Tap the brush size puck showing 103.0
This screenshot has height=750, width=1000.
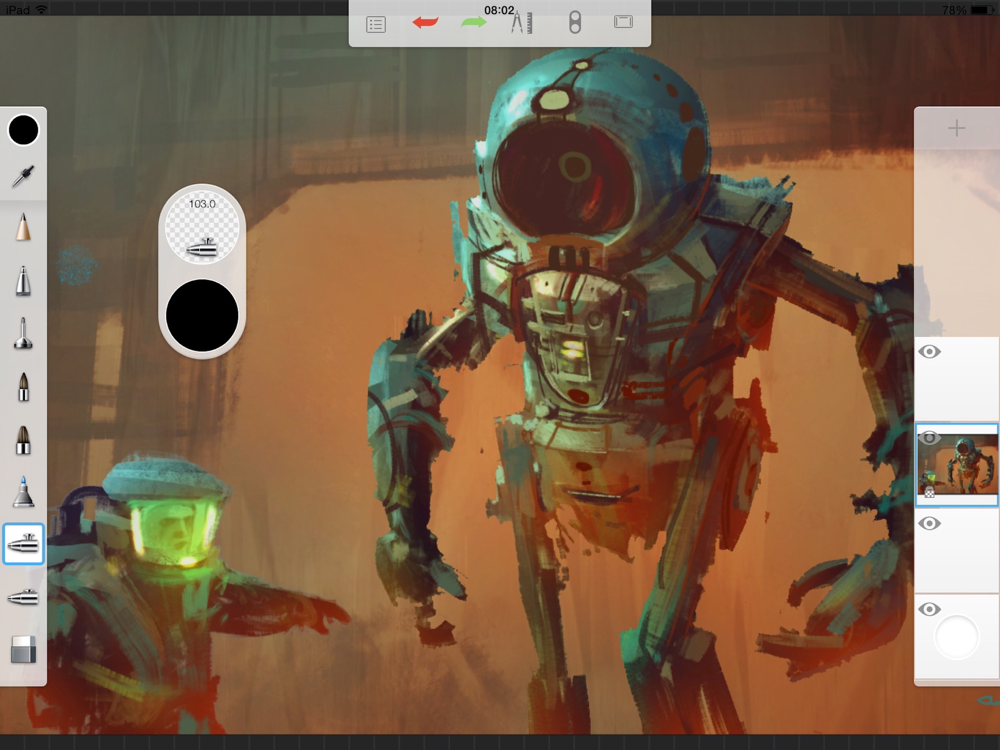pyautogui.click(x=202, y=228)
